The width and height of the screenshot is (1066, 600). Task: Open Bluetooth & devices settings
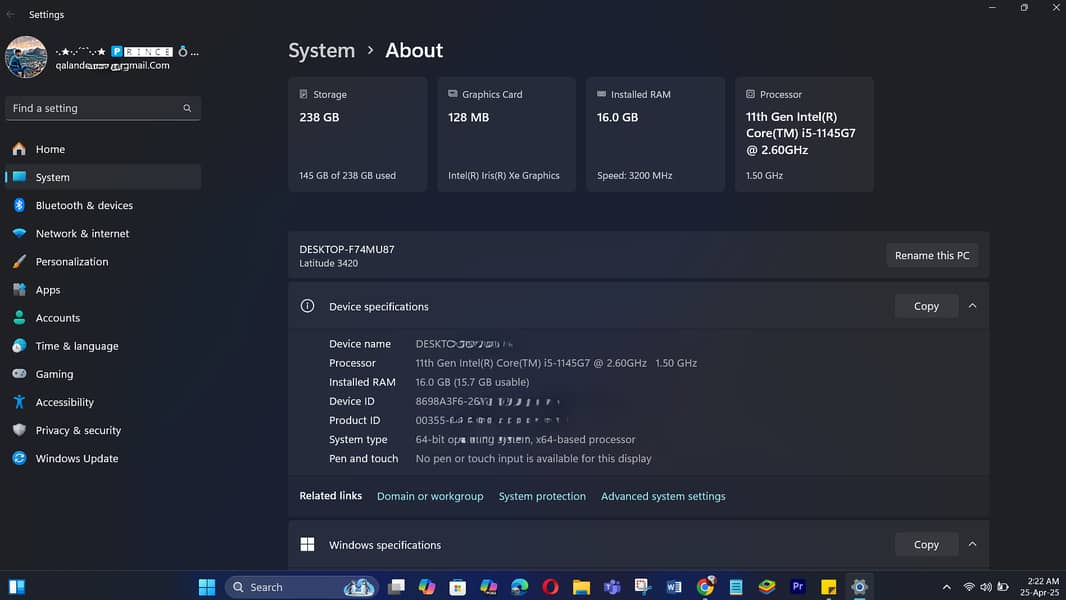103,205
